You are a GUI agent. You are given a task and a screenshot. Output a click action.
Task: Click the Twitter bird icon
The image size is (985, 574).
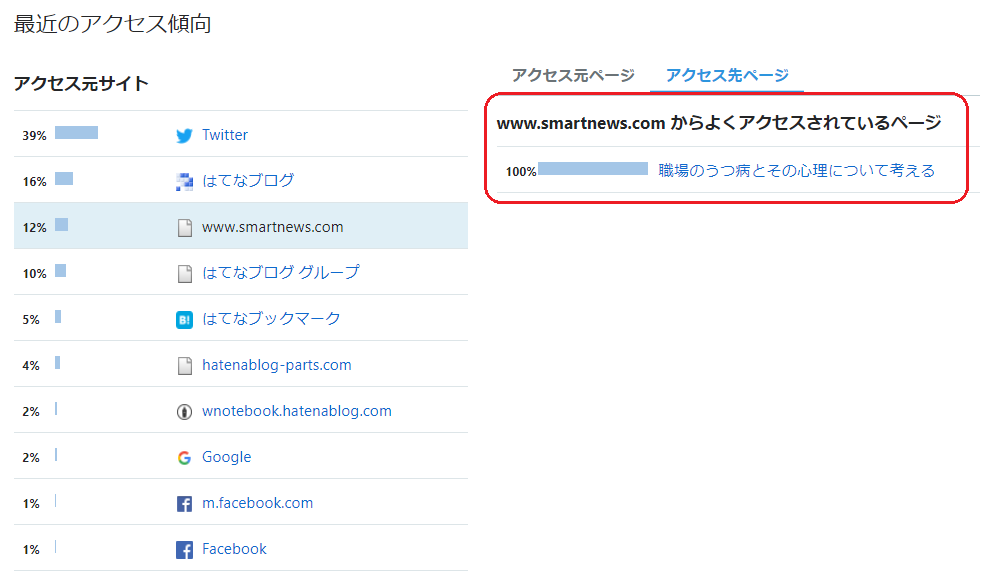coord(184,136)
